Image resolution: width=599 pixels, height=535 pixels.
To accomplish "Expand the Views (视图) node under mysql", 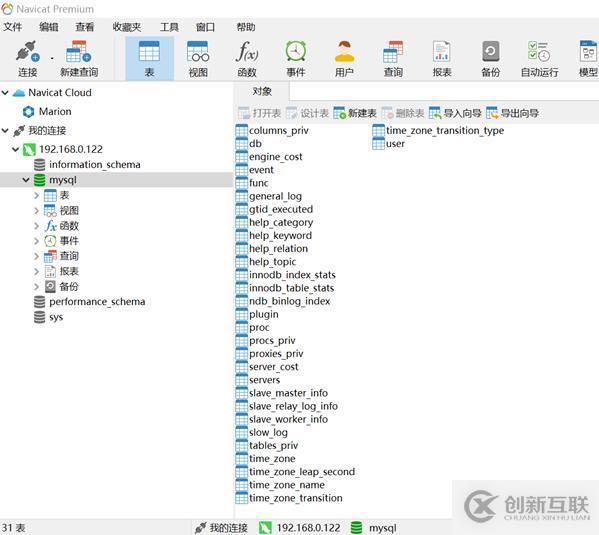I will pos(36,211).
